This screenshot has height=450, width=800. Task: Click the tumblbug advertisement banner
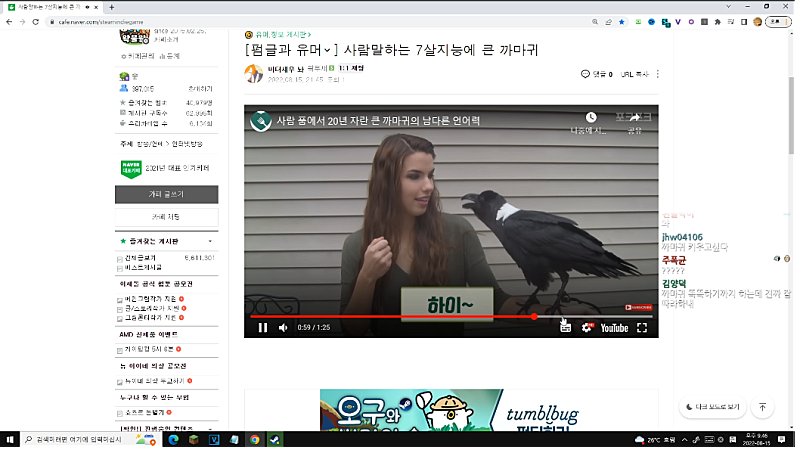pos(451,410)
